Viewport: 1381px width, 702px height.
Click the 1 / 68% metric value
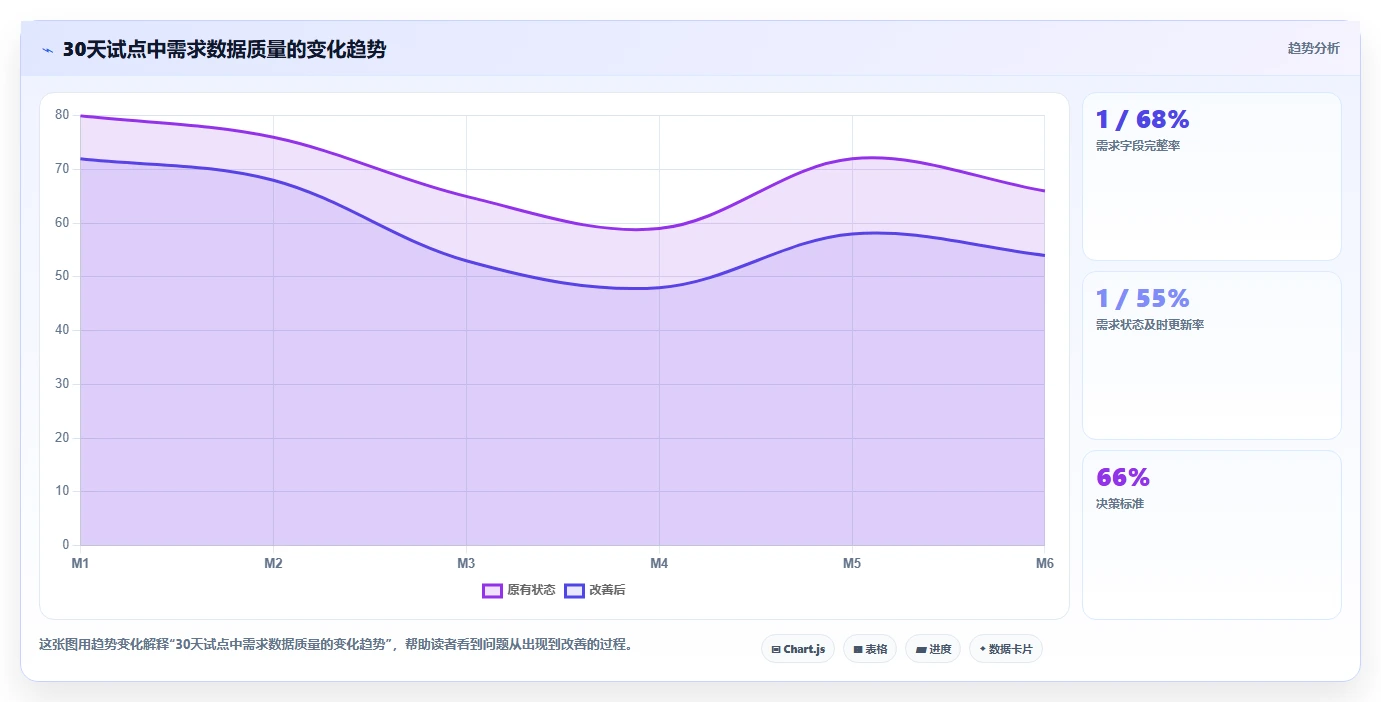tap(1142, 120)
